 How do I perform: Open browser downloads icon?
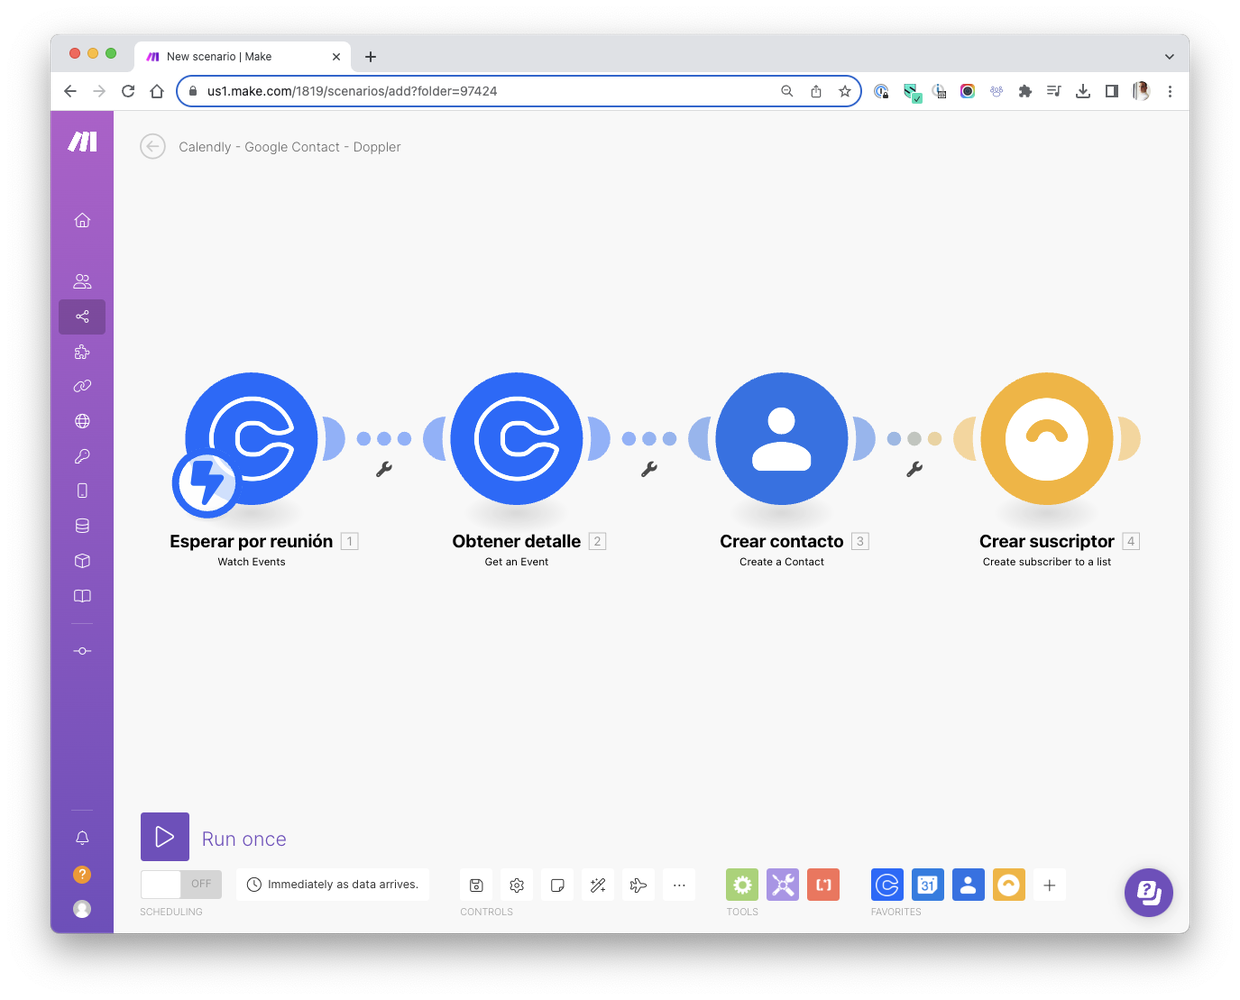click(x=1083, y=91)
